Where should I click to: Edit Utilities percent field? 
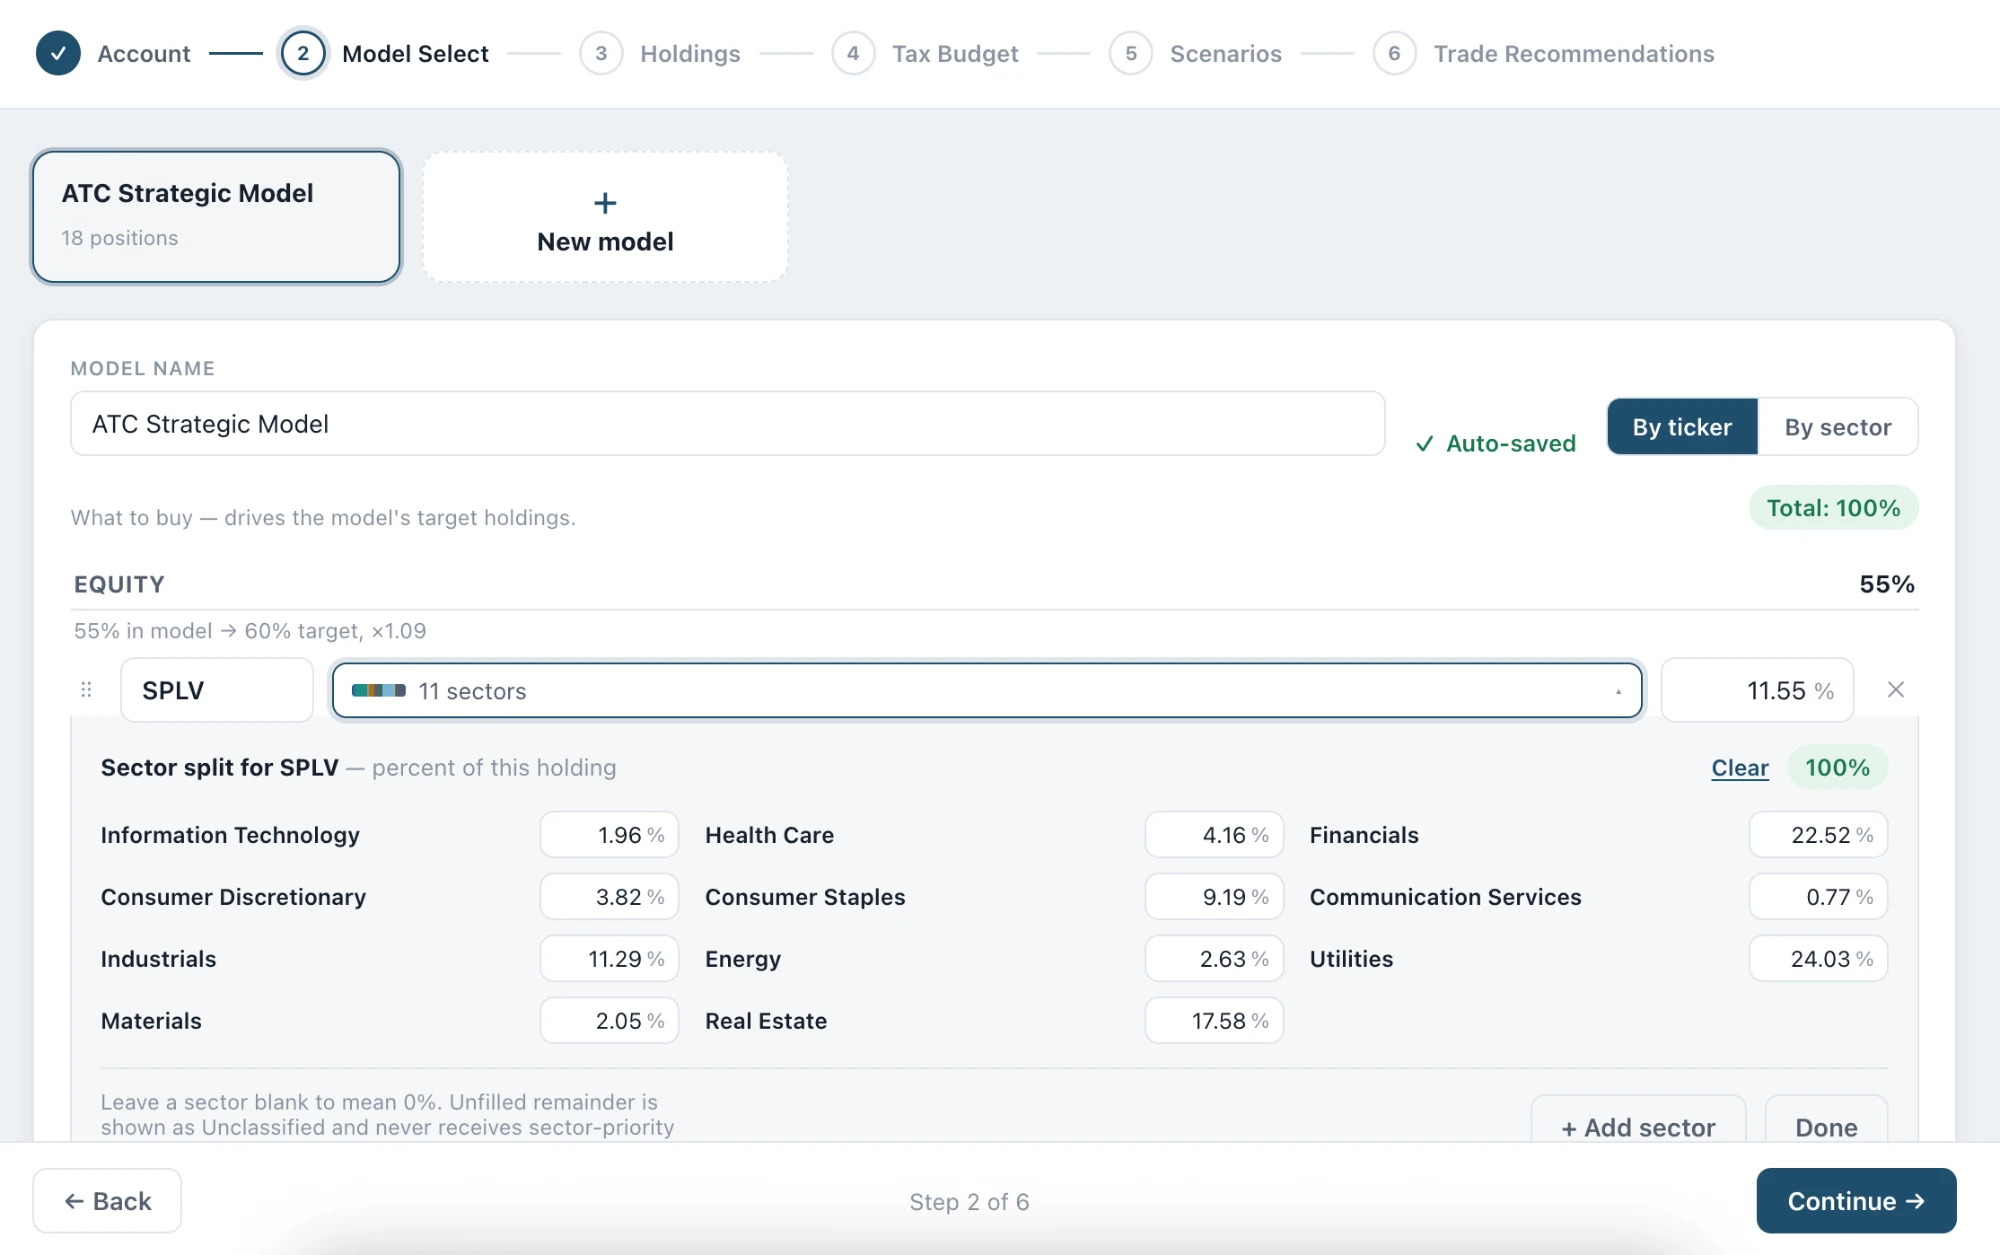click(x=1818, y=959)
